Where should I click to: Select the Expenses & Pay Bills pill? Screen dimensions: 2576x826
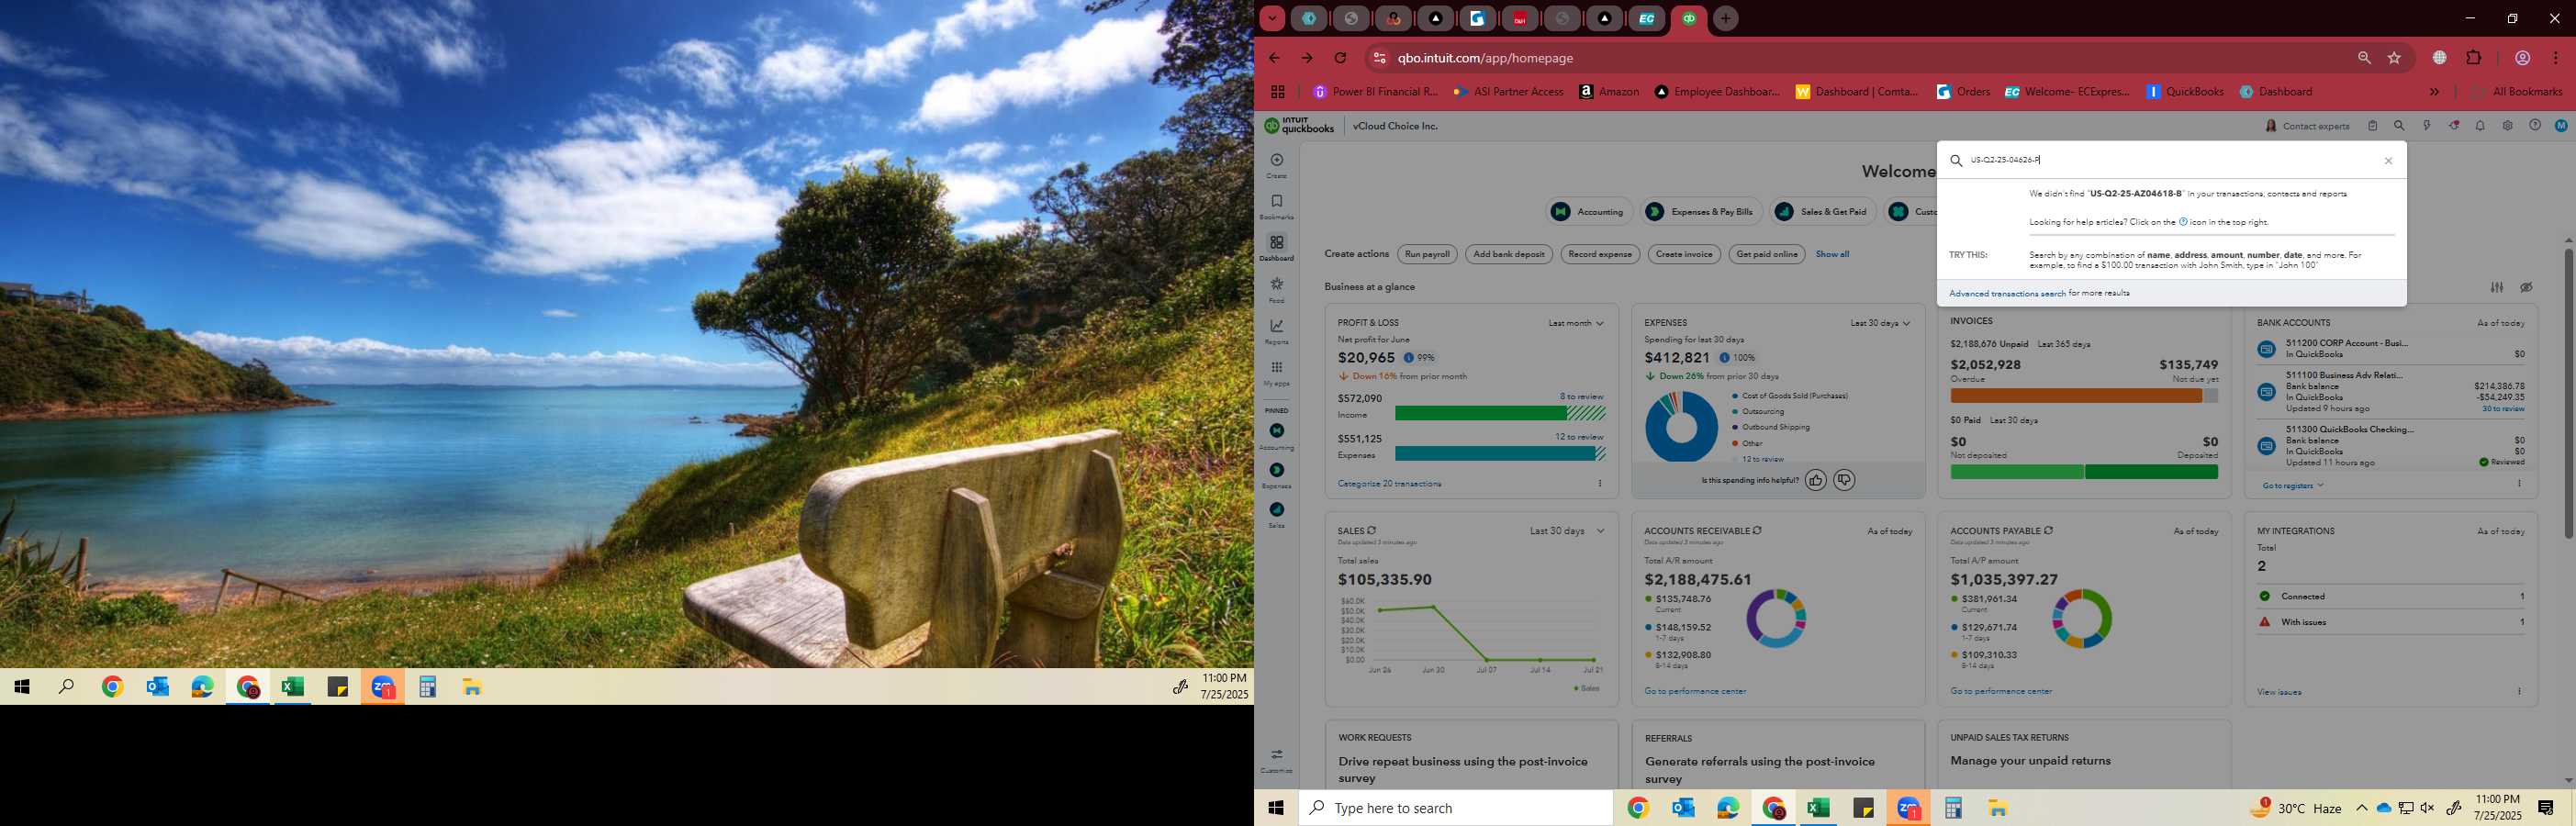(1701, 211)
